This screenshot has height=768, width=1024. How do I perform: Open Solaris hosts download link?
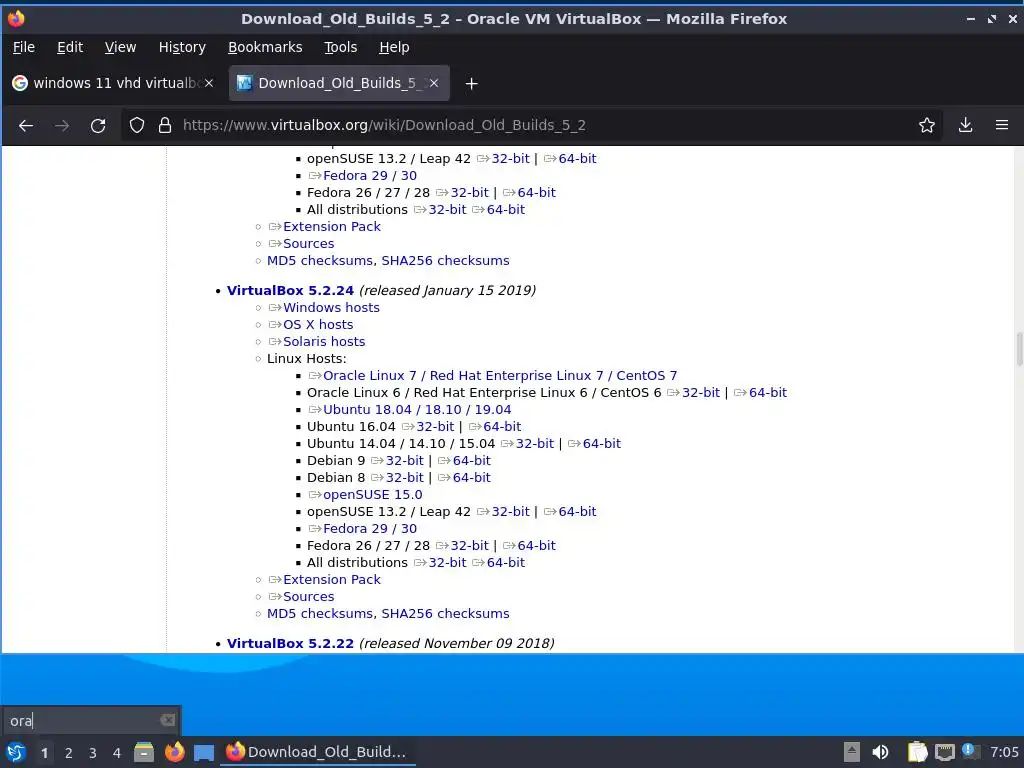(x=324, y=342)
